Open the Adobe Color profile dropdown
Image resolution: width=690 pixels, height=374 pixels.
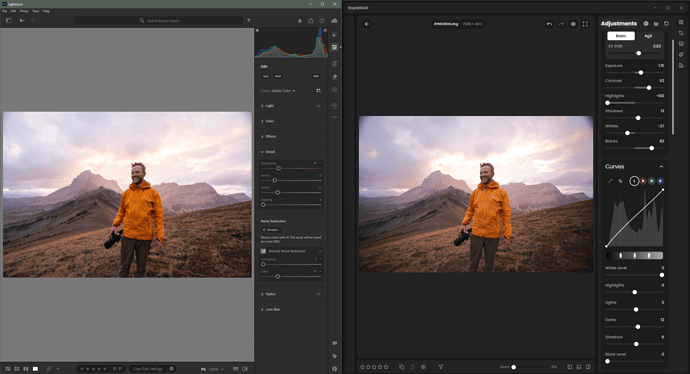point(283,91)
